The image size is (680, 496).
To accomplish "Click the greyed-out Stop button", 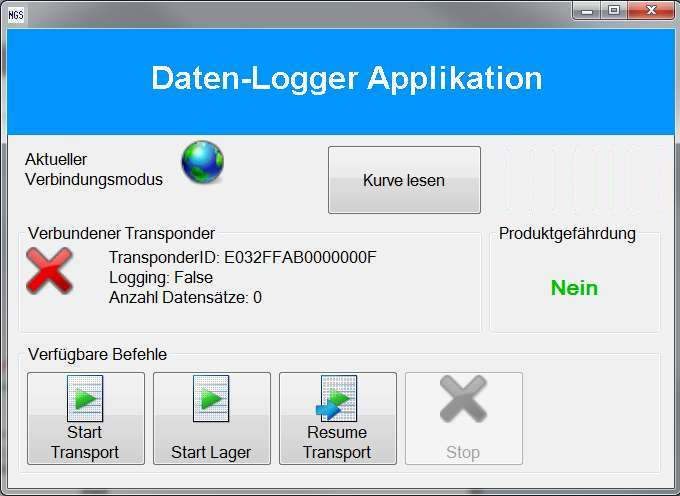I will [x=464, y=418].
